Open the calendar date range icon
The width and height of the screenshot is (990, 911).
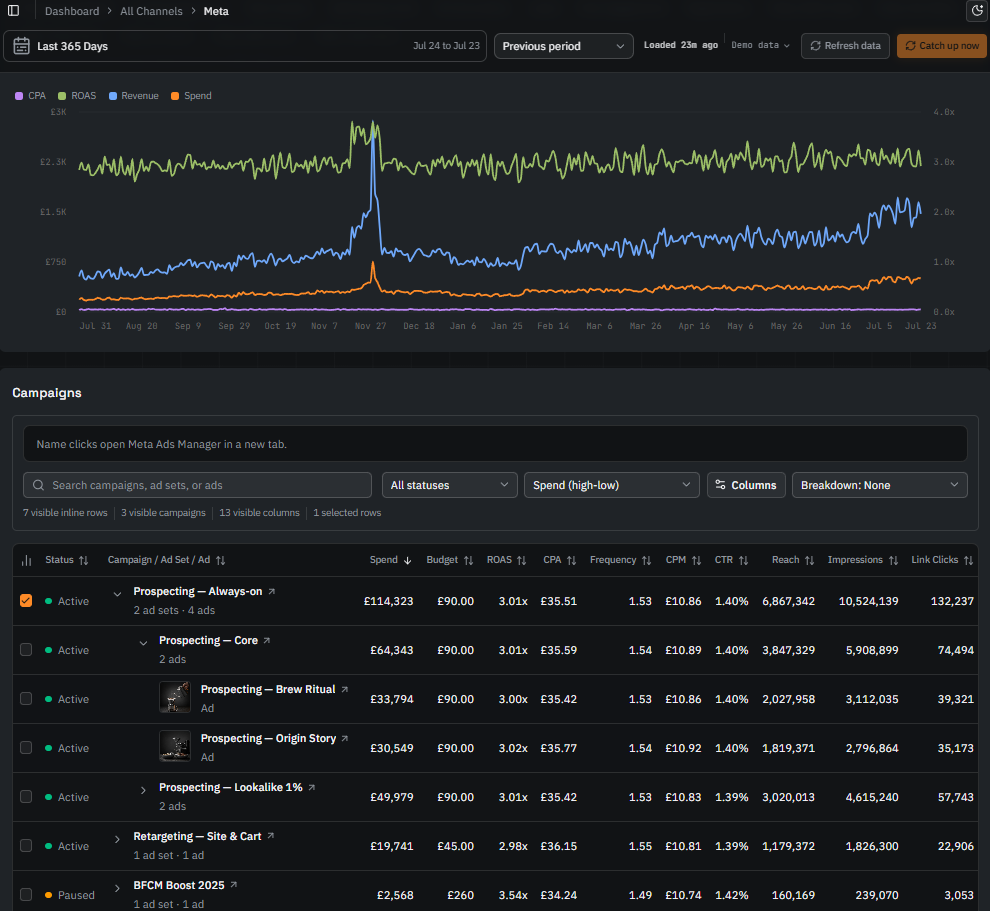pos(21,46)
